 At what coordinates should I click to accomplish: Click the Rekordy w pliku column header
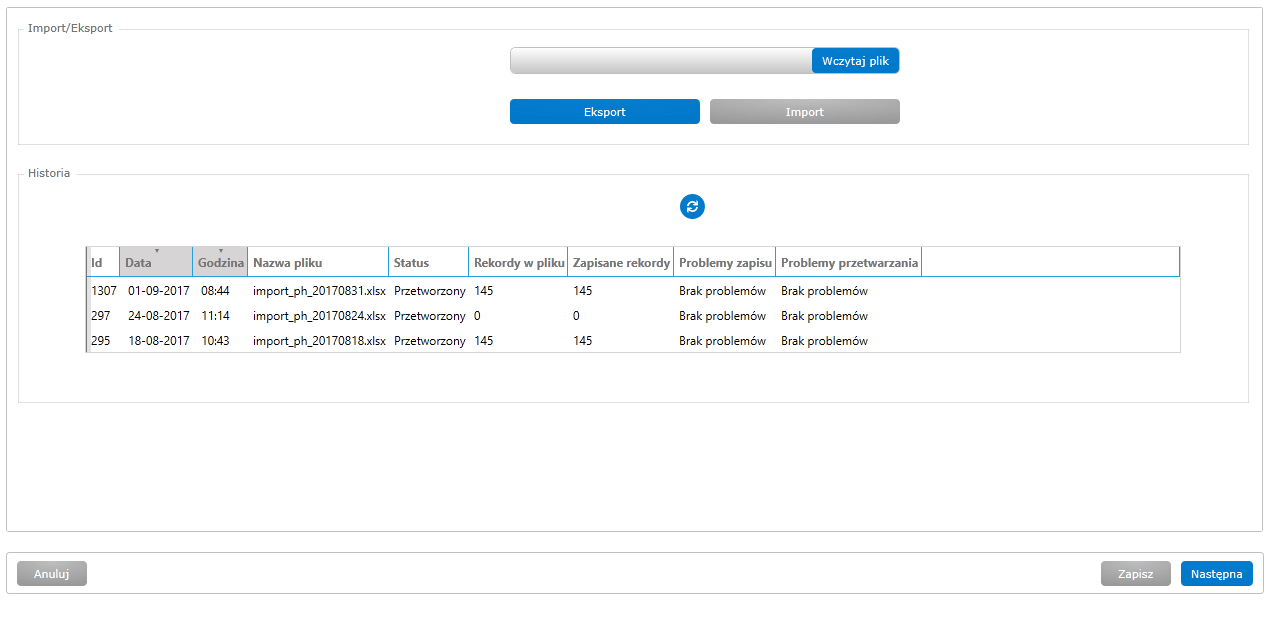[x=518, y=262]
